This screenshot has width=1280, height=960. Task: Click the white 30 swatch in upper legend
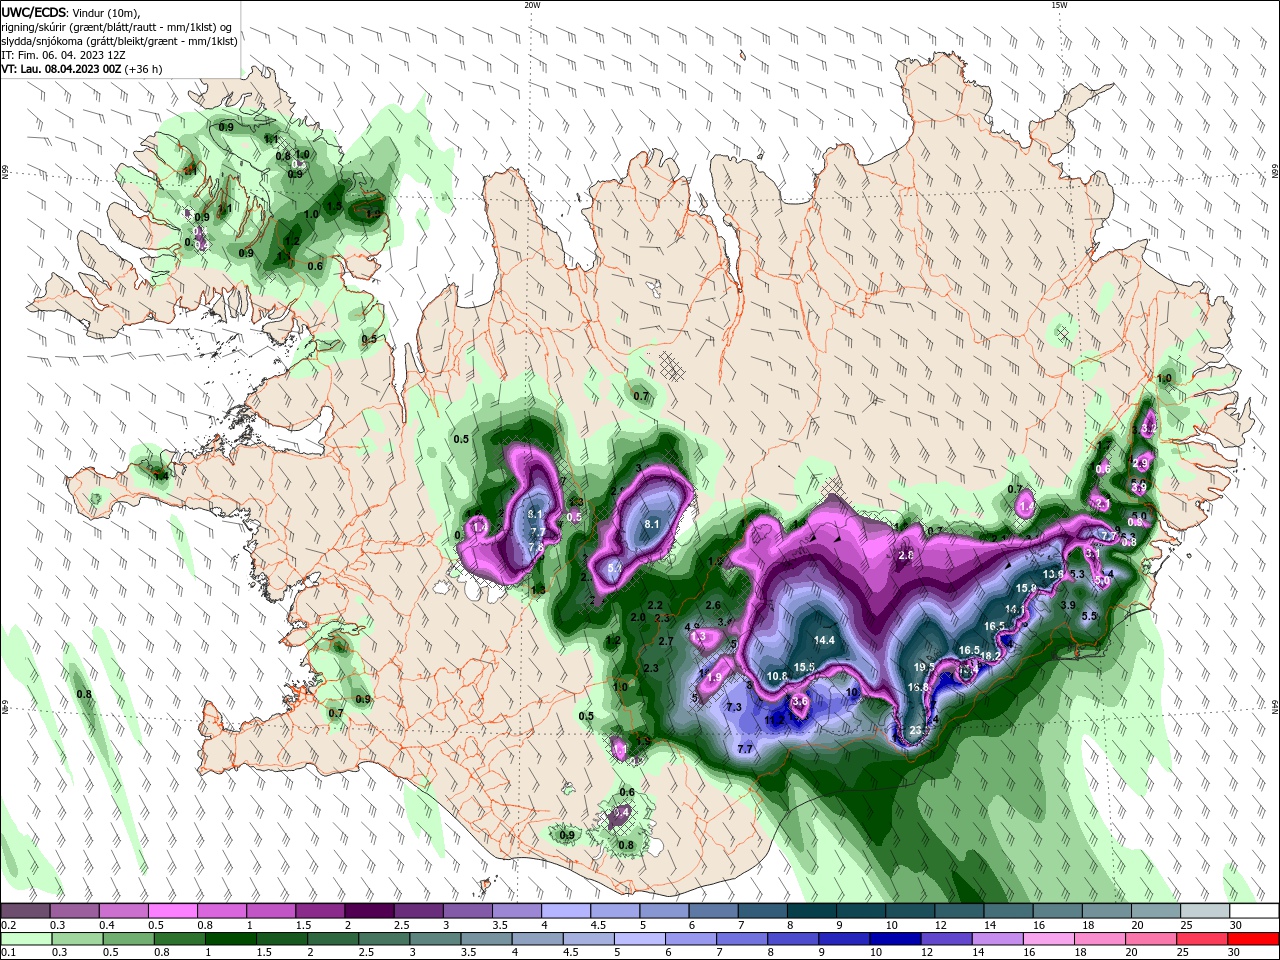pos(1253,911)
